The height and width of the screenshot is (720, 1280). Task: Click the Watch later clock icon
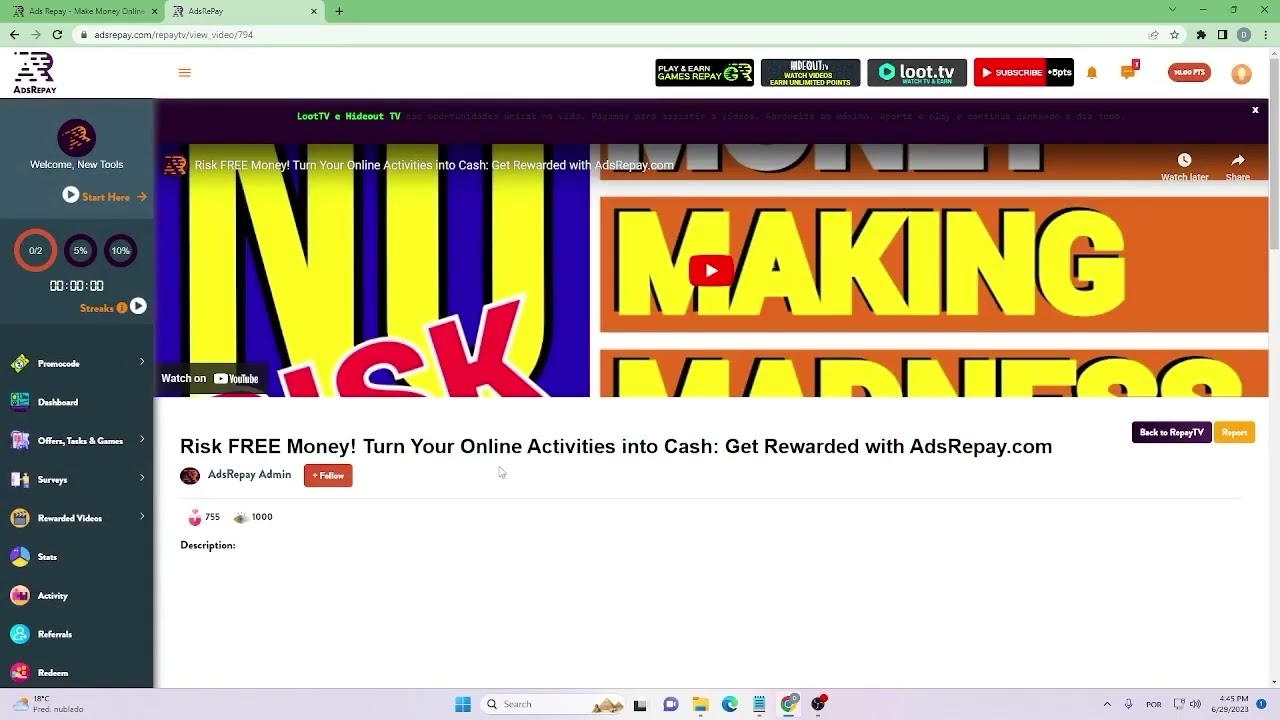click(1184, 160)
